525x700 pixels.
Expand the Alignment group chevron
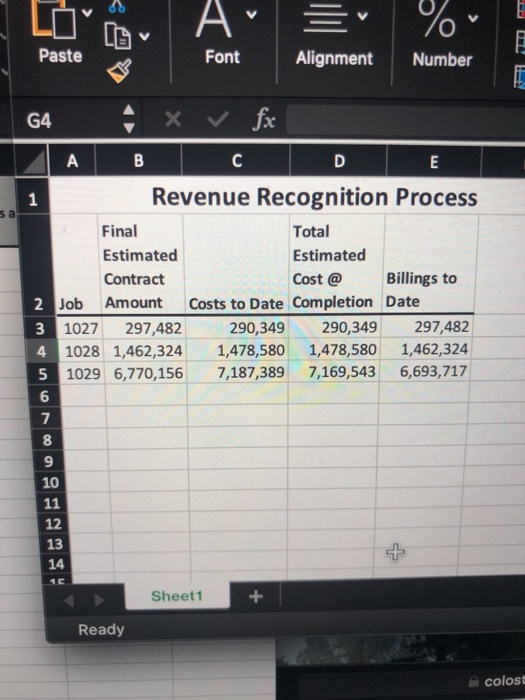coord(362,16)
